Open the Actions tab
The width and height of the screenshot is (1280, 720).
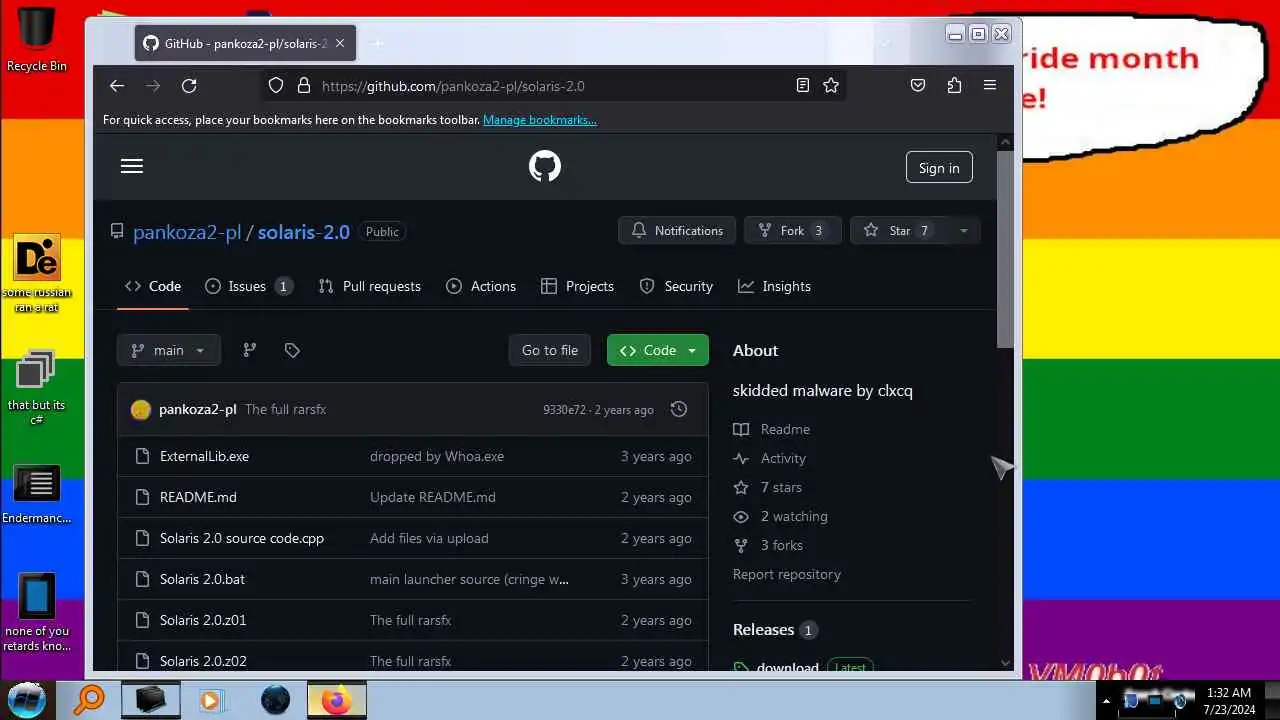[x=481, y=286]
